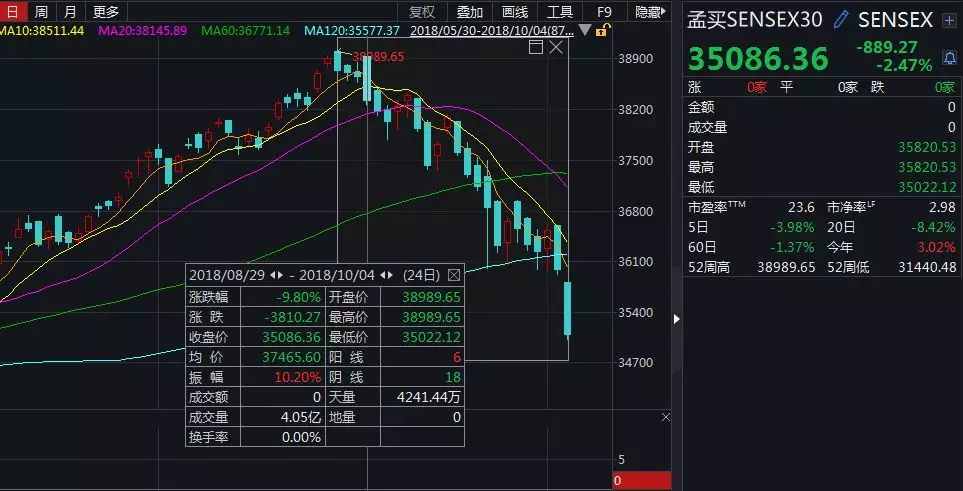The height and width of the screenshot is (491, 963).
Task: Click the pencil edit icon beside 孟买SENSEX30
Action: point(840,20)
